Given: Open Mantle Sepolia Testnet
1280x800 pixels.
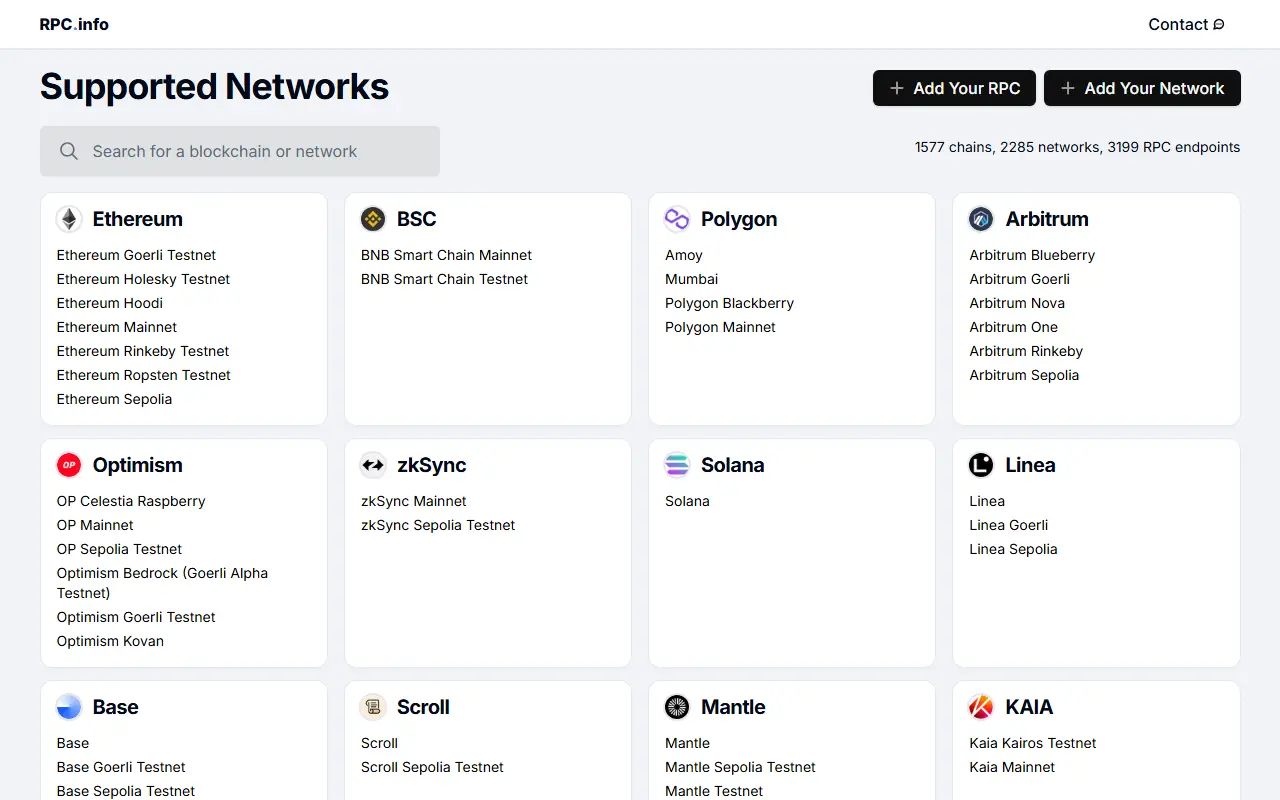Looking at the screenshot, I should [x=740, y=767].
